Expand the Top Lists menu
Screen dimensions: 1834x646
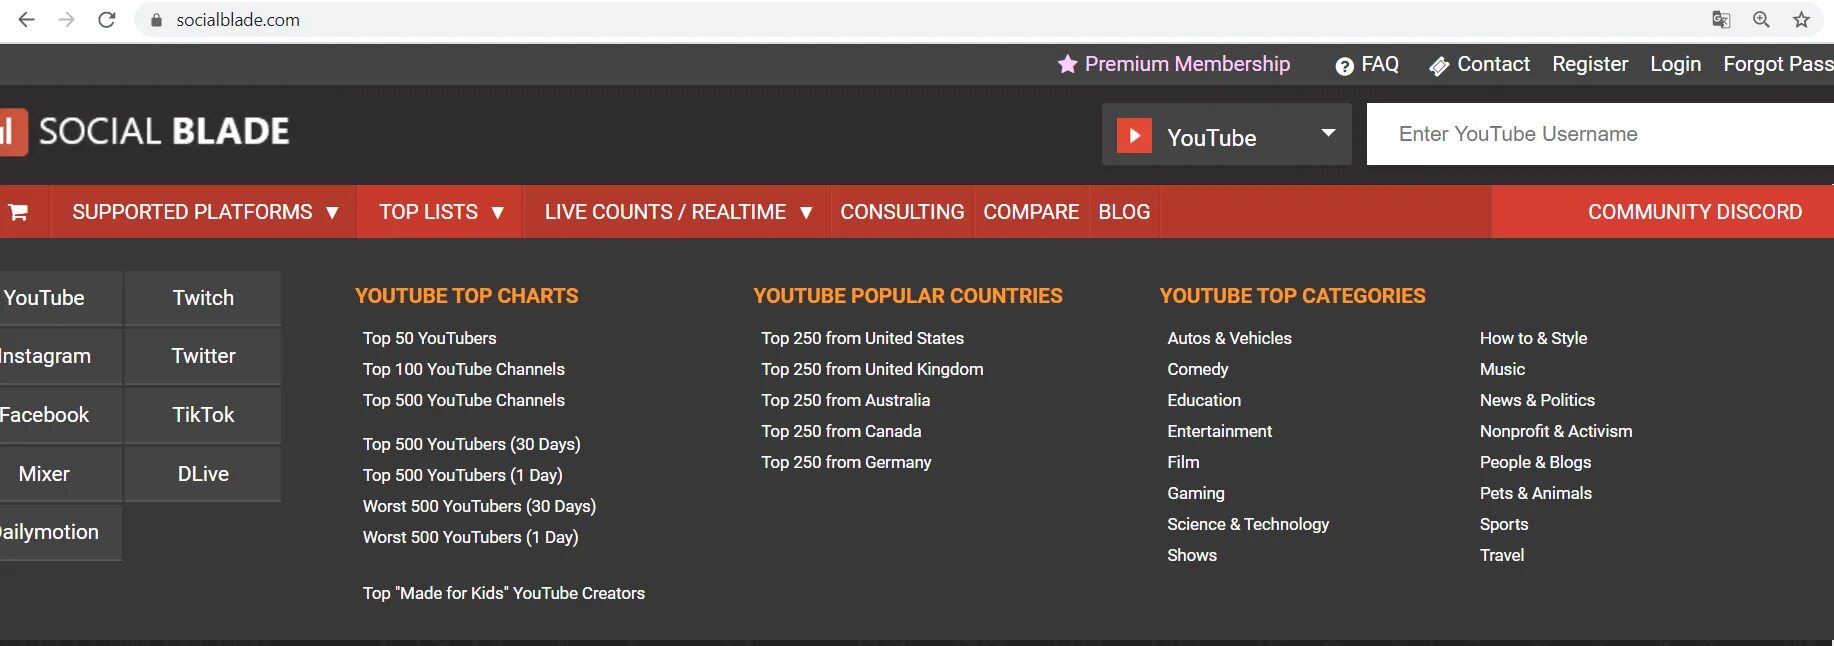440,212
